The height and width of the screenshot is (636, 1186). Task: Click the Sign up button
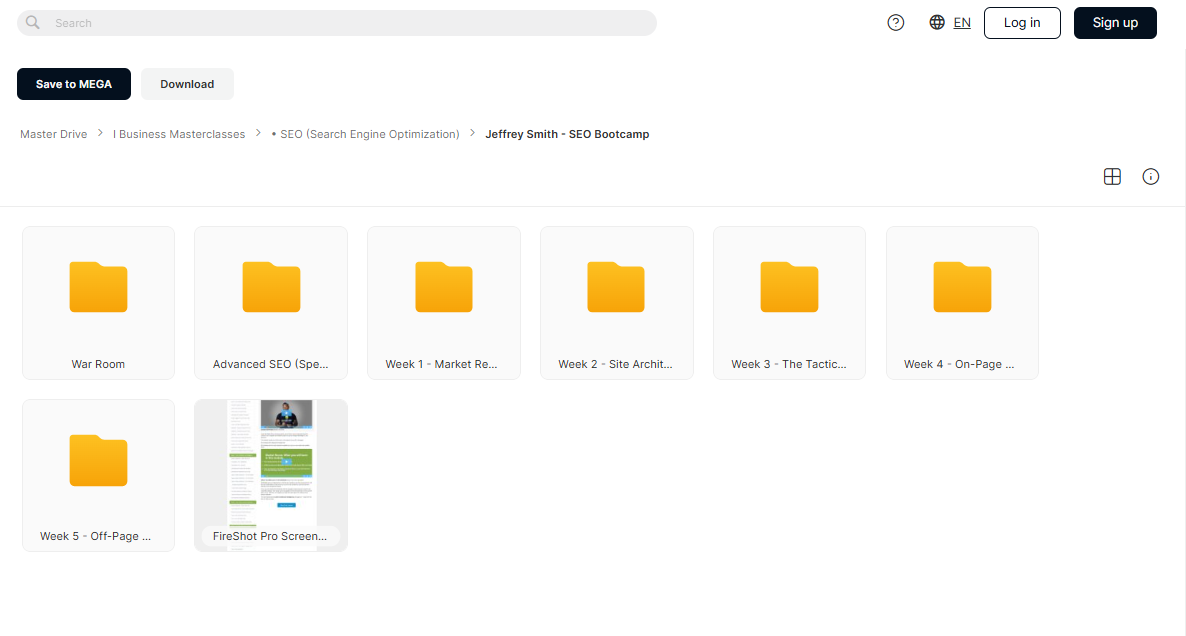point(1115,23)
